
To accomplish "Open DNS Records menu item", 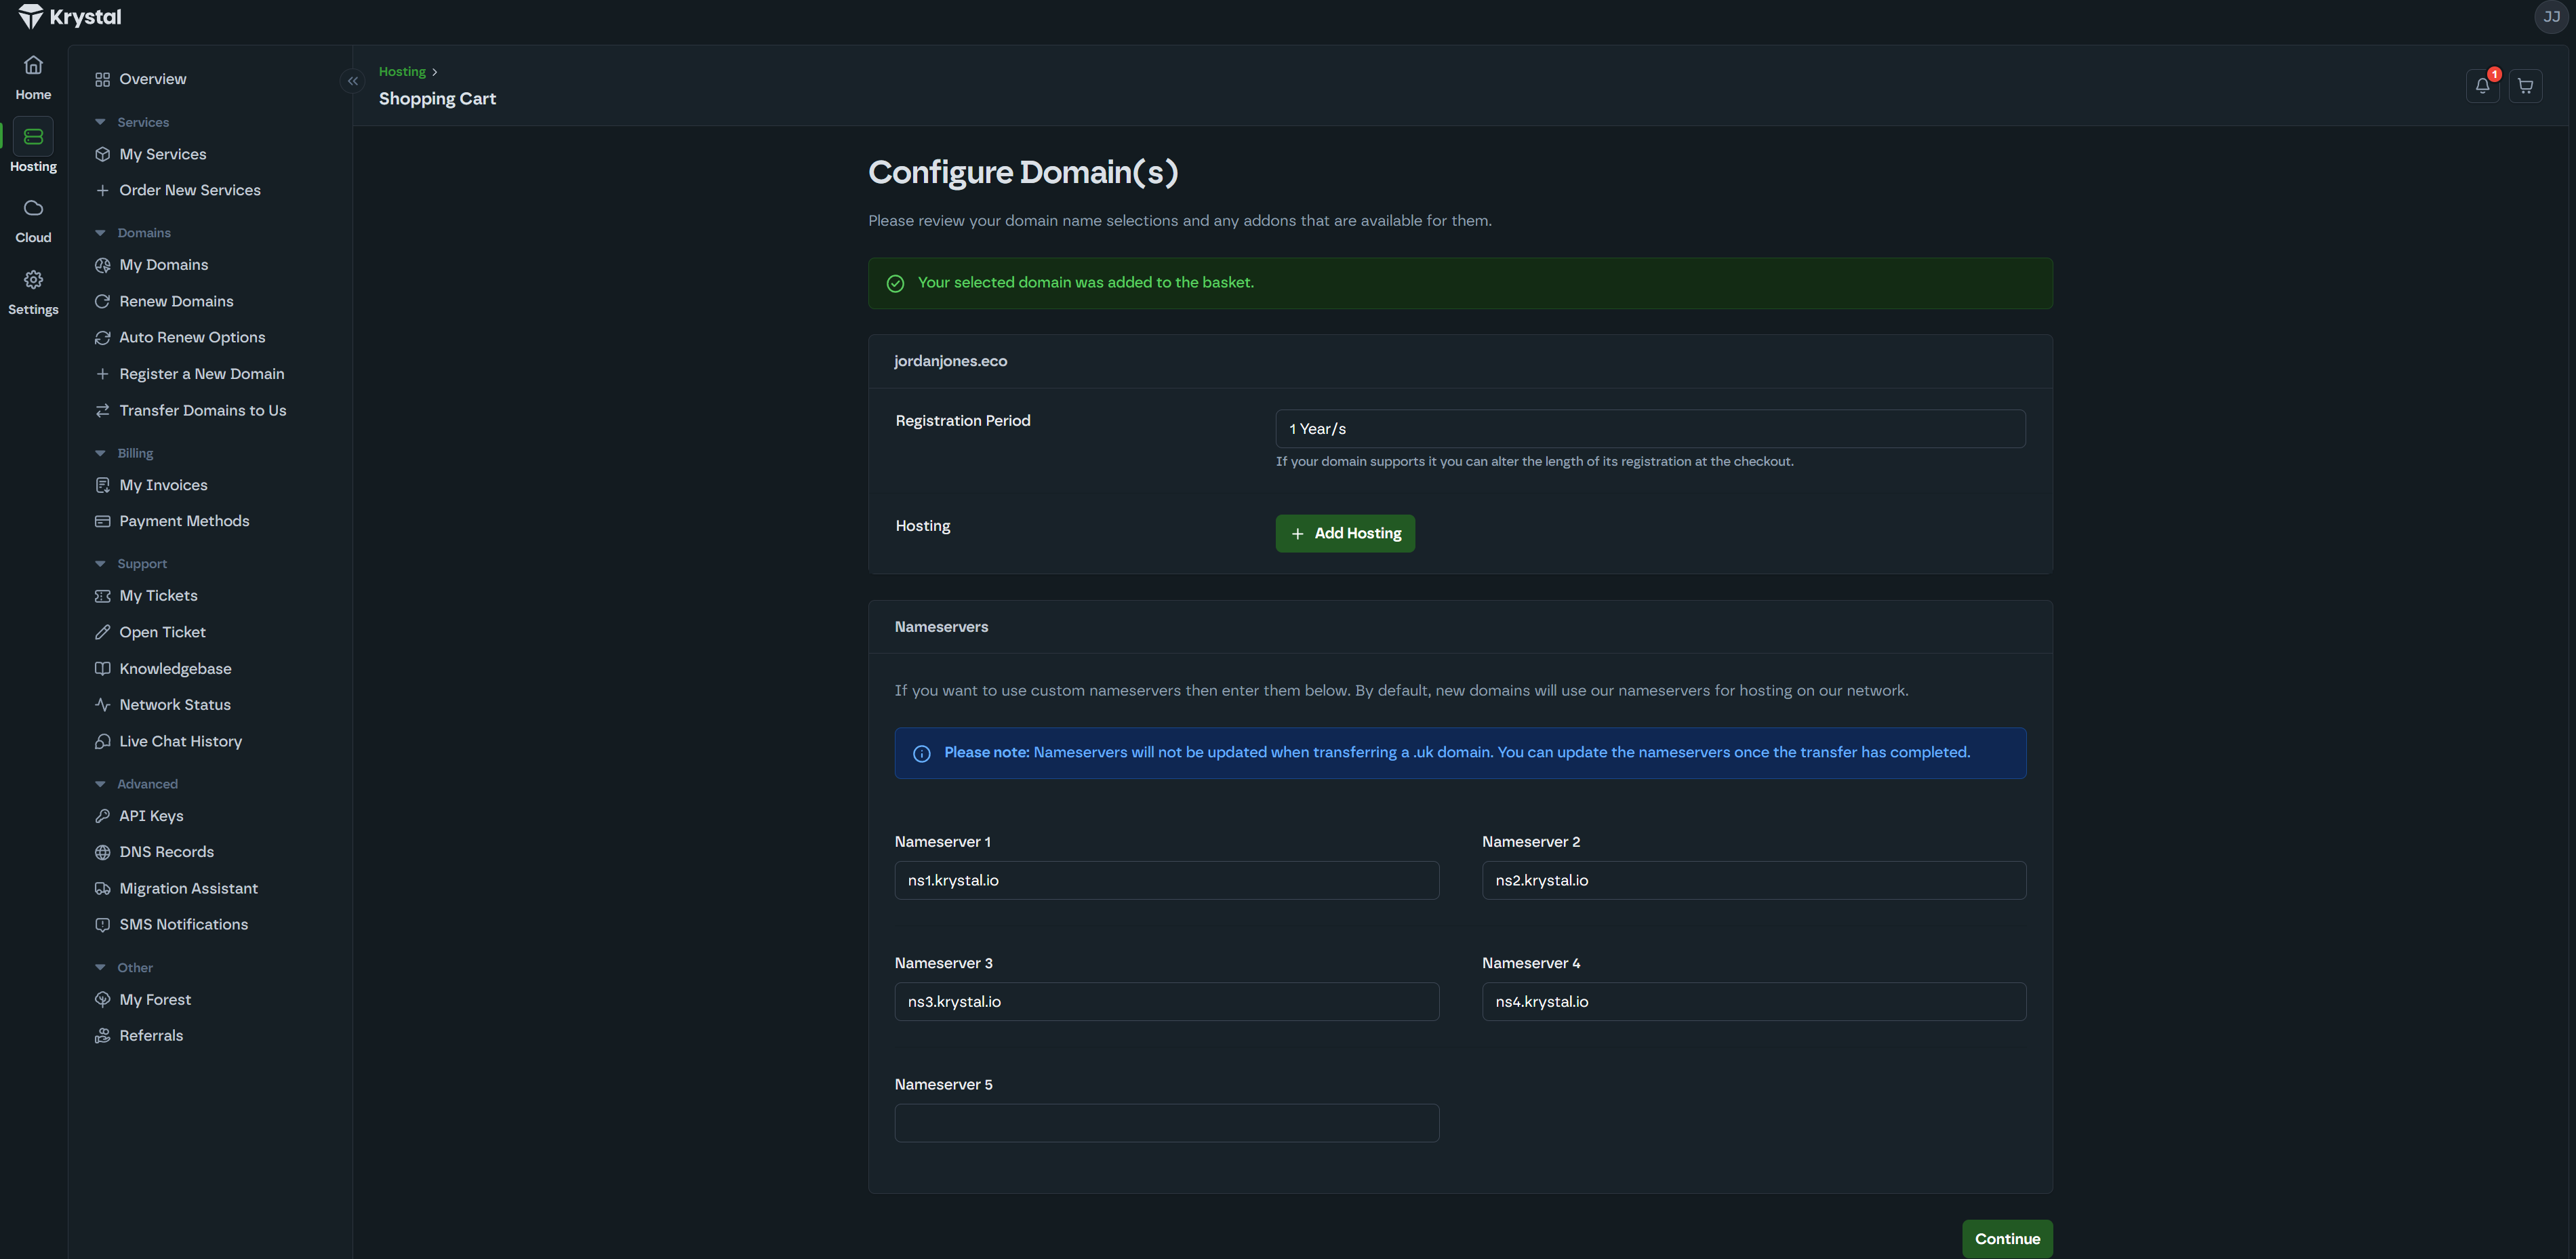I will click(166, 852).
